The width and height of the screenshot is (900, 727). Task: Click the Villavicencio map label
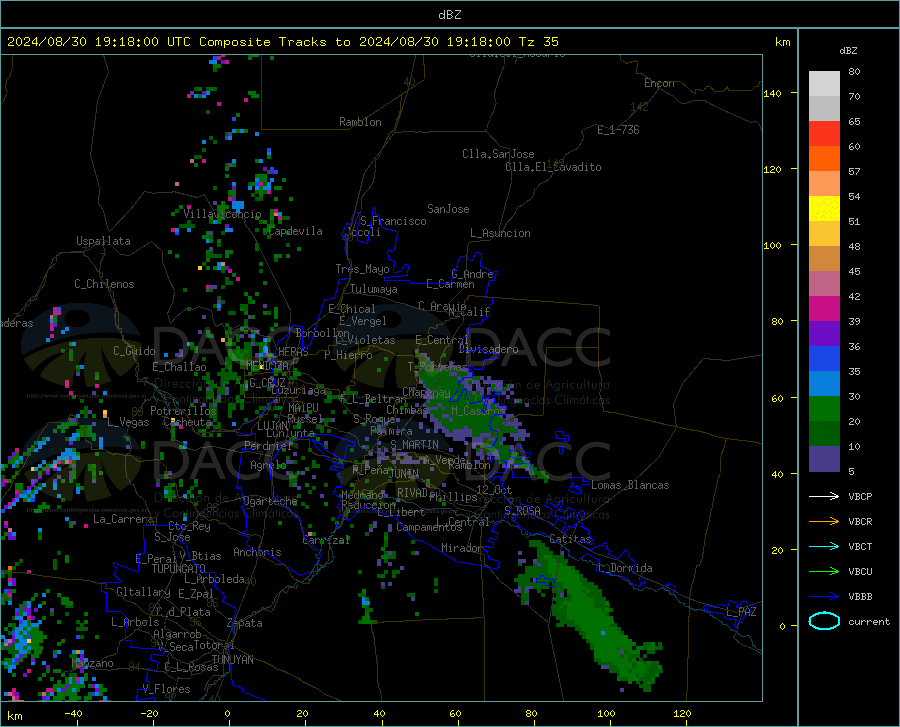click(222, 214)
